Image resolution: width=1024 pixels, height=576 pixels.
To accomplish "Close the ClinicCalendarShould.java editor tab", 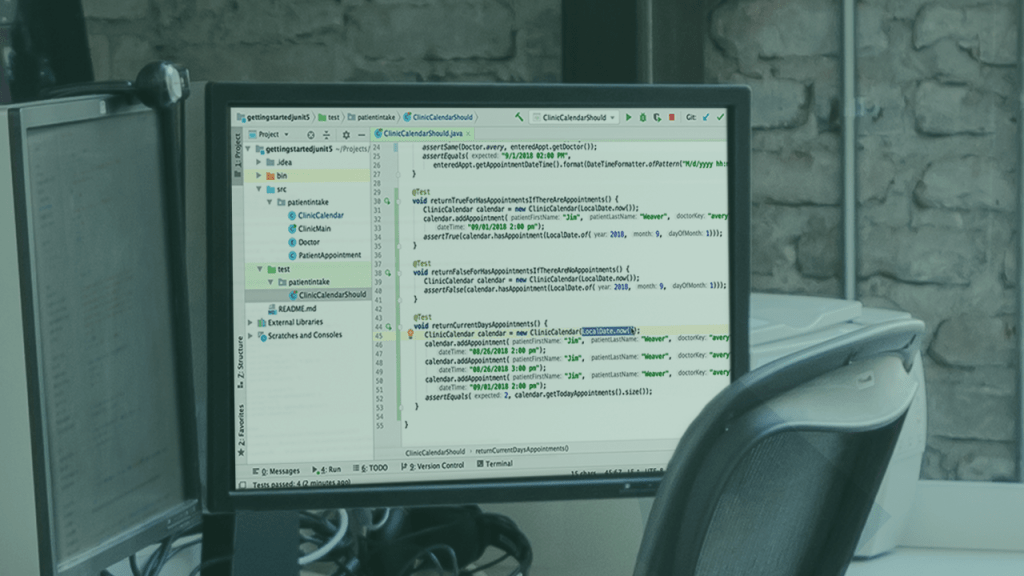I will [468, 133].
